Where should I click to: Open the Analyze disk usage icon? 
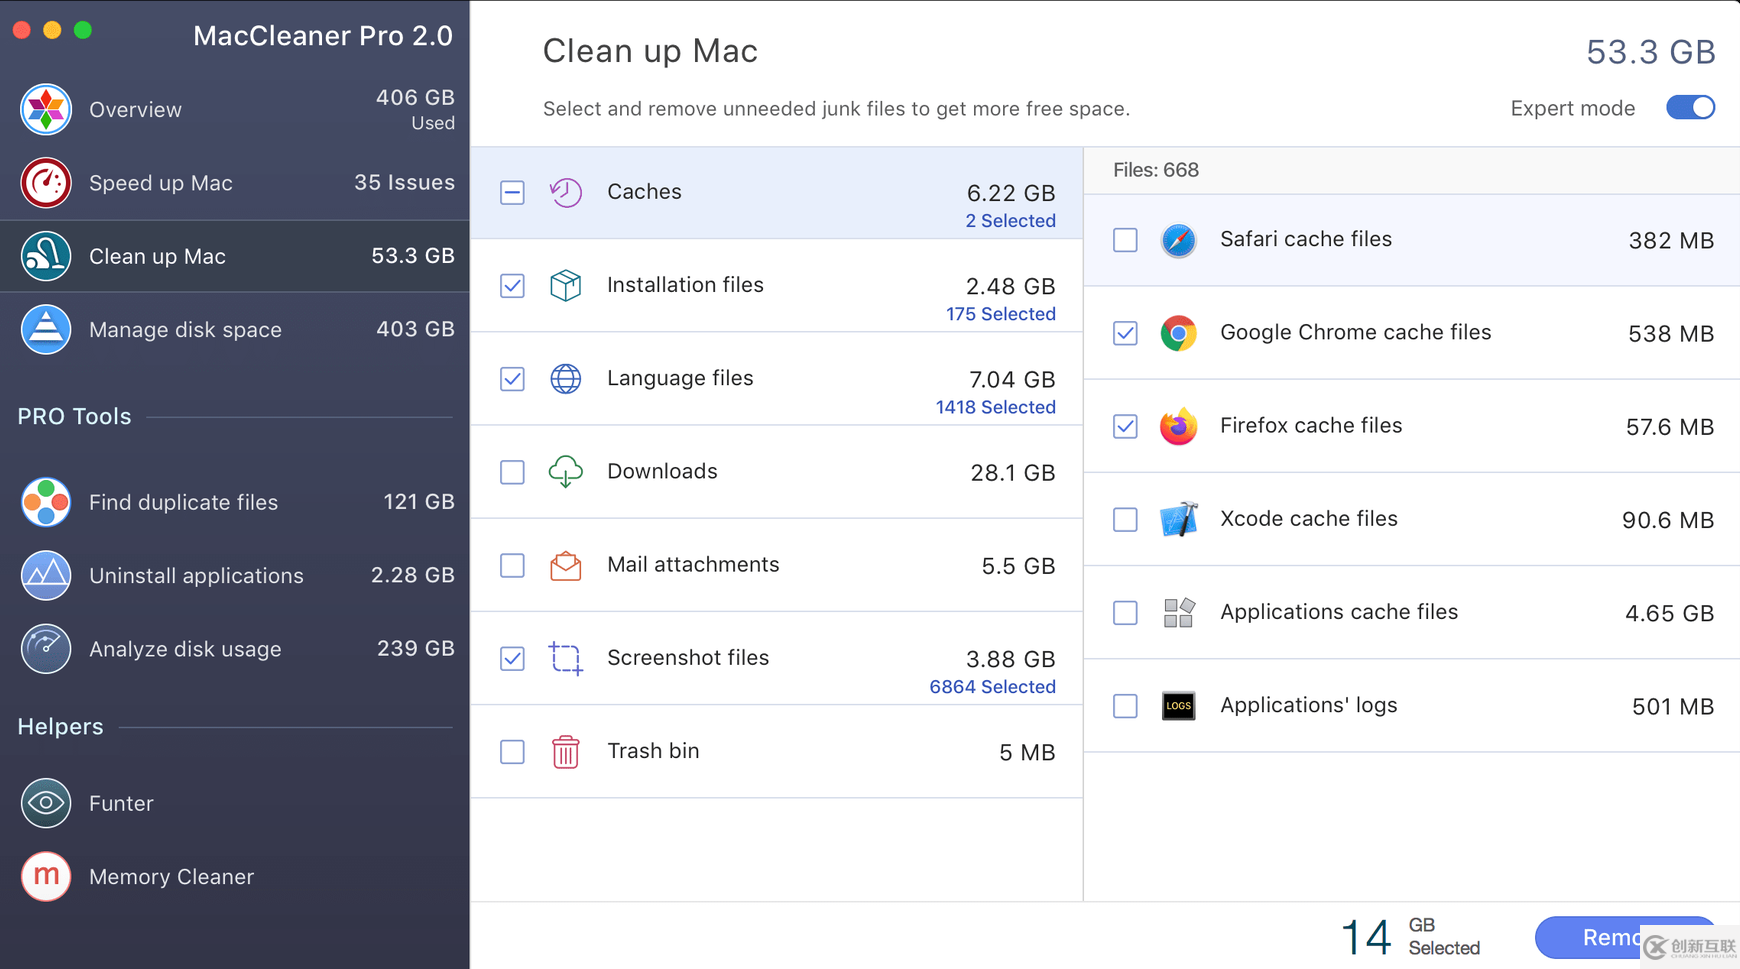(x=45, y=648)
